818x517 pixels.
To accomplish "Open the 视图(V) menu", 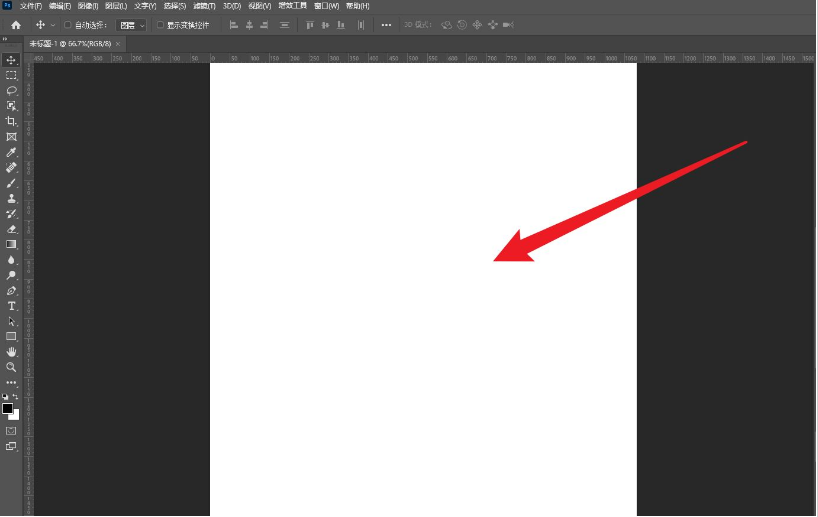I will pyautogui.click(x=259, y=6).
